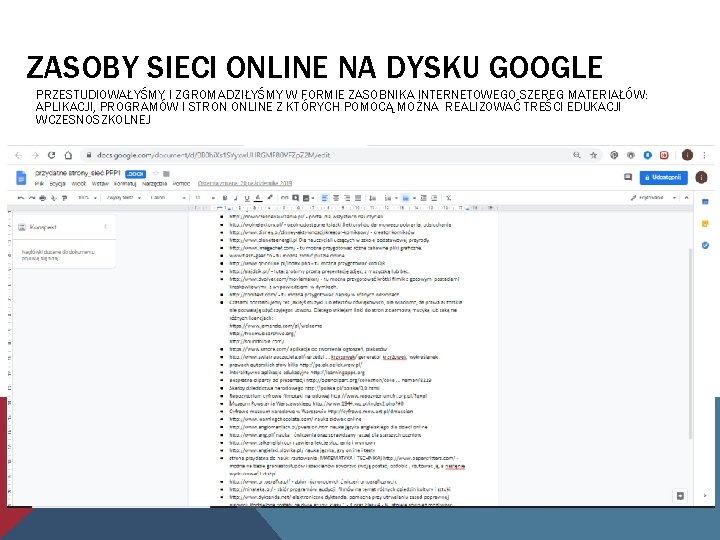Decrease the indent
This screenshot has width=720, height=540.
point(423,198)
